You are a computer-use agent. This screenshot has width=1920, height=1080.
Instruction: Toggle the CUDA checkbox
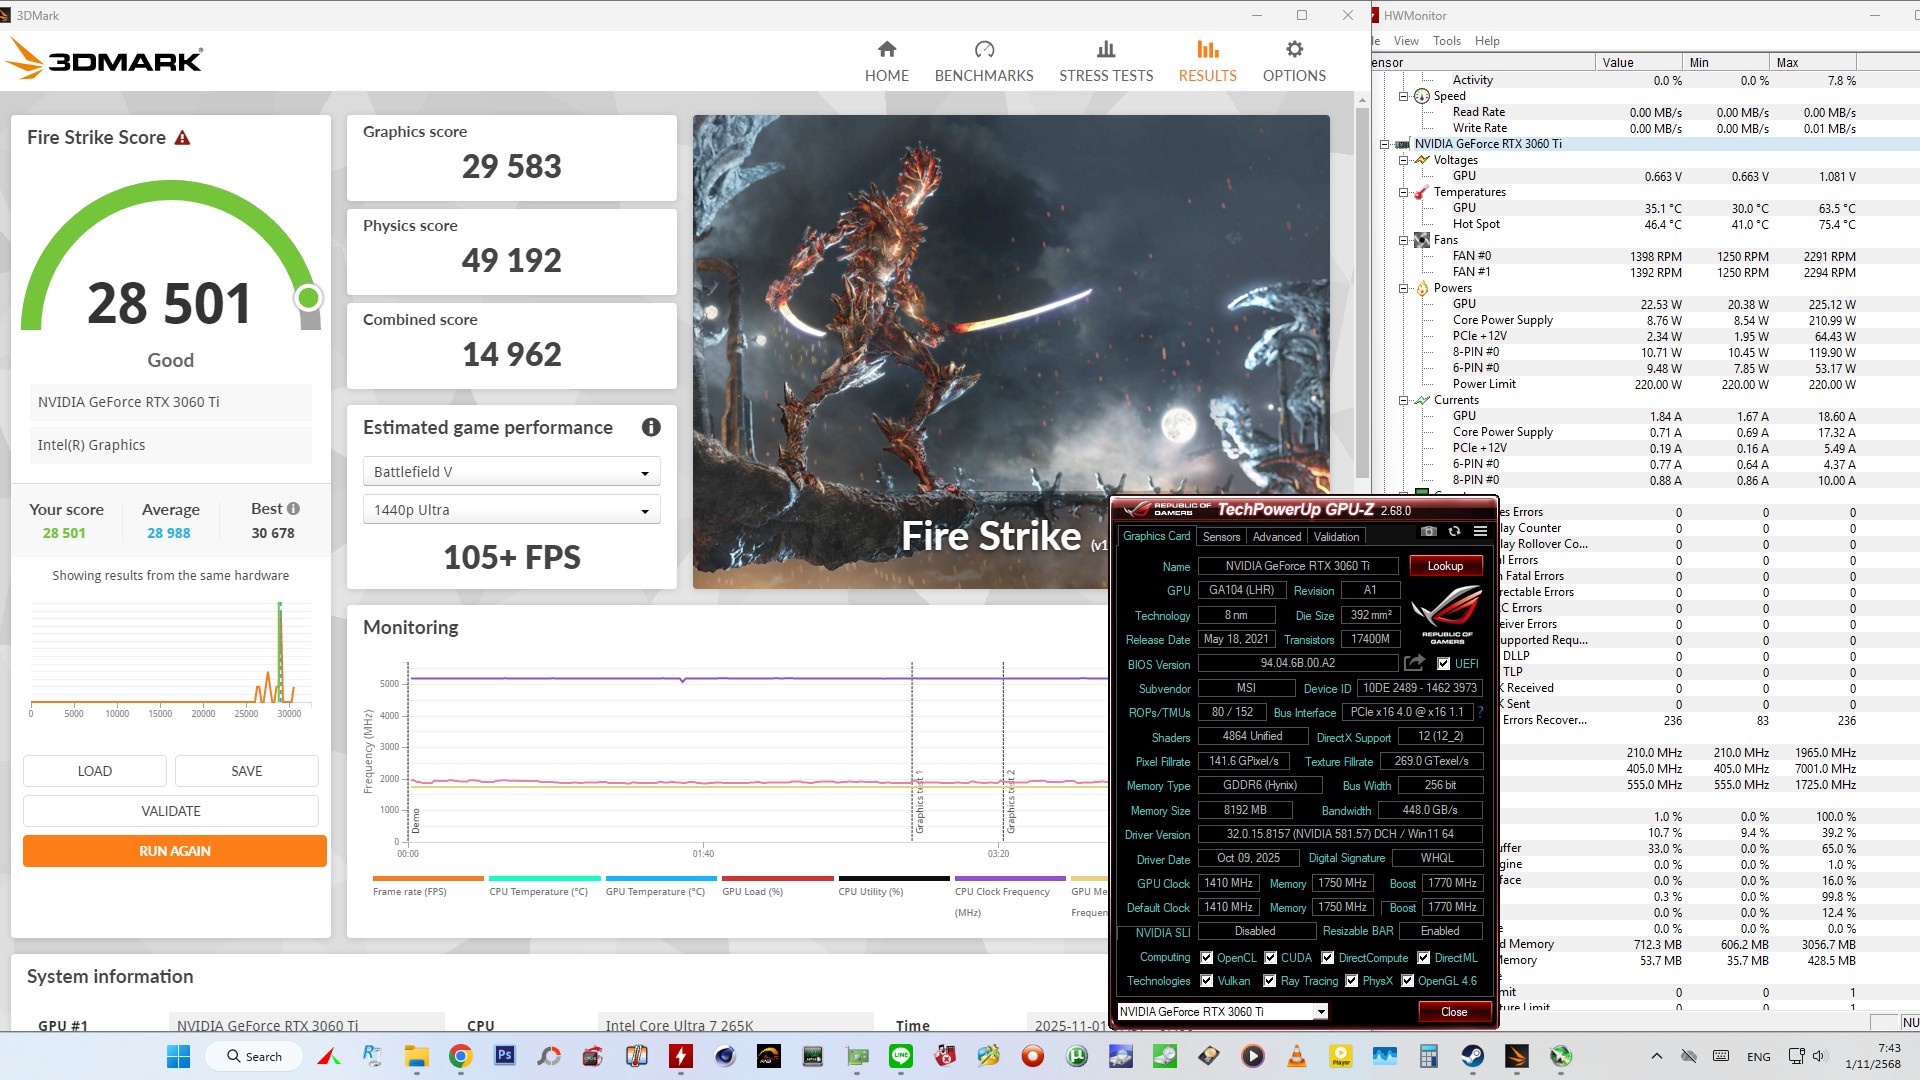pos(1271,958)
